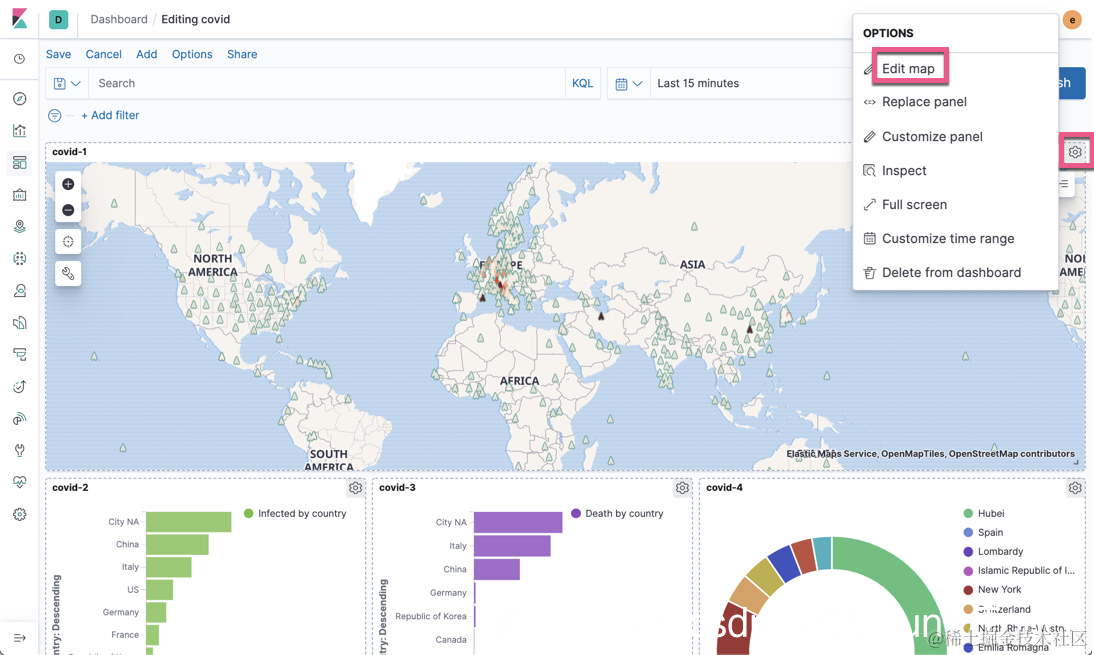1094x655 pixels.
Task: Toggle Infected by country legend item
Action: pyautogui.click(x=295, y=513)
